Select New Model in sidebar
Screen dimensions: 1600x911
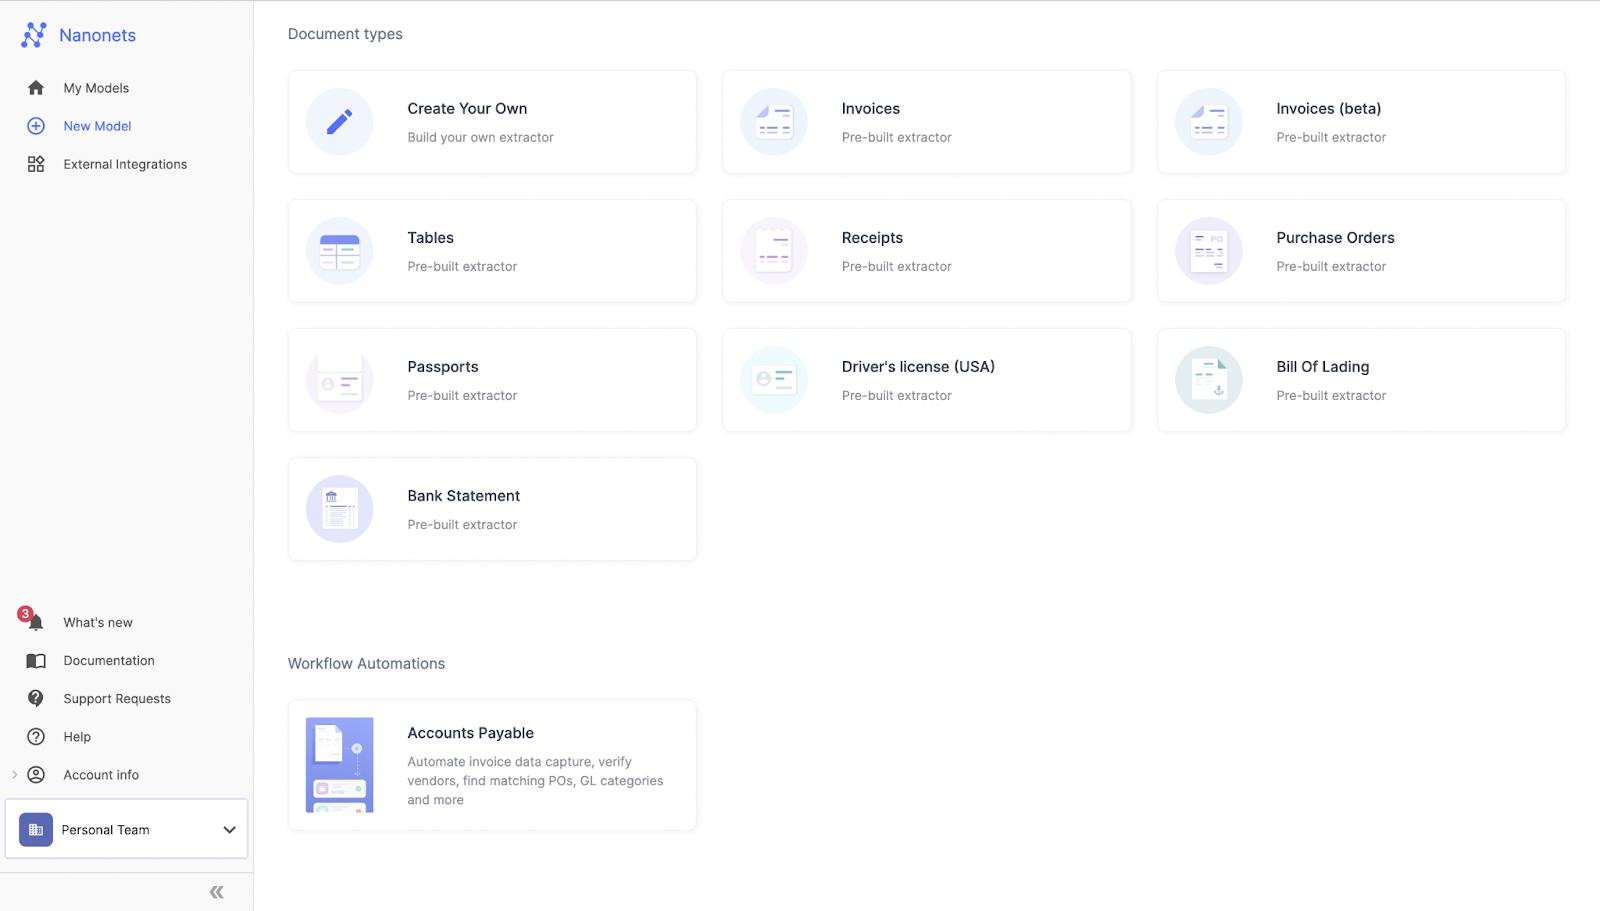click(x=97, y=126)
